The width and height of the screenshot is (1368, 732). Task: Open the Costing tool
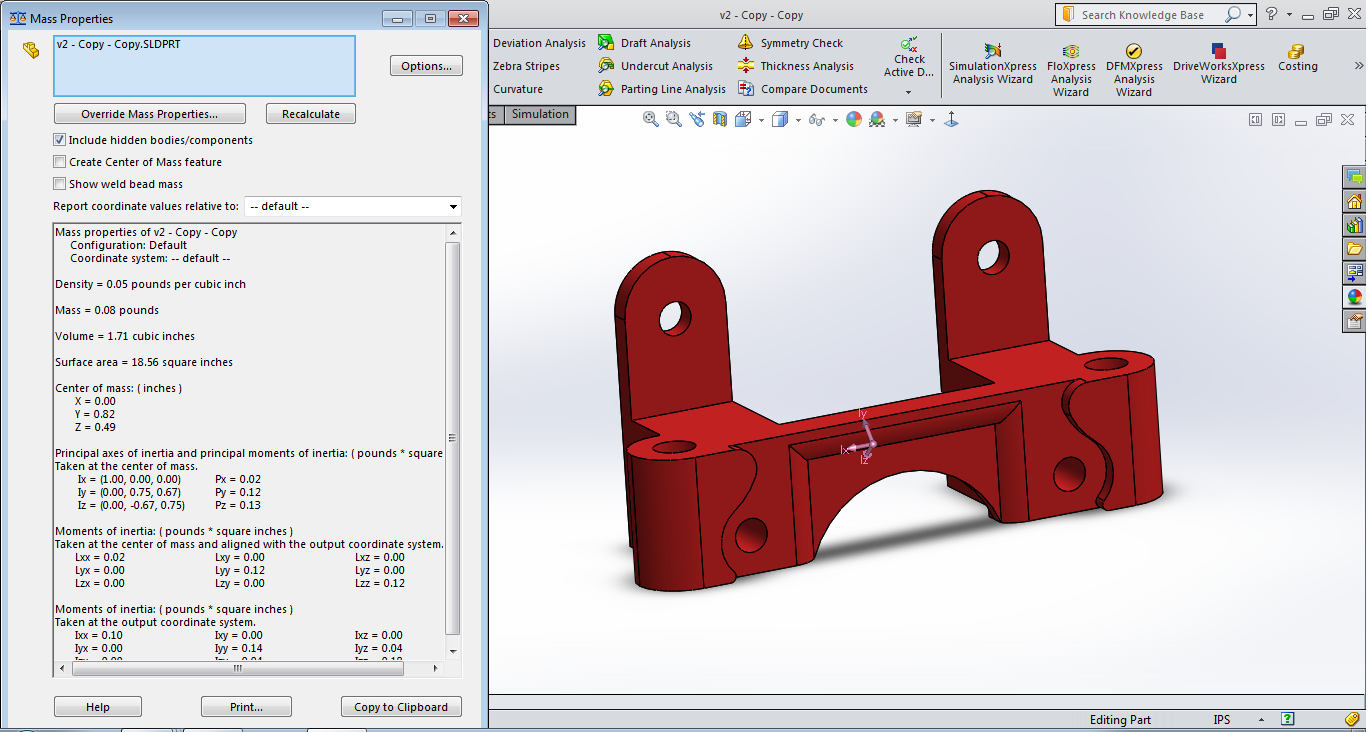[x=1297, y=58]
